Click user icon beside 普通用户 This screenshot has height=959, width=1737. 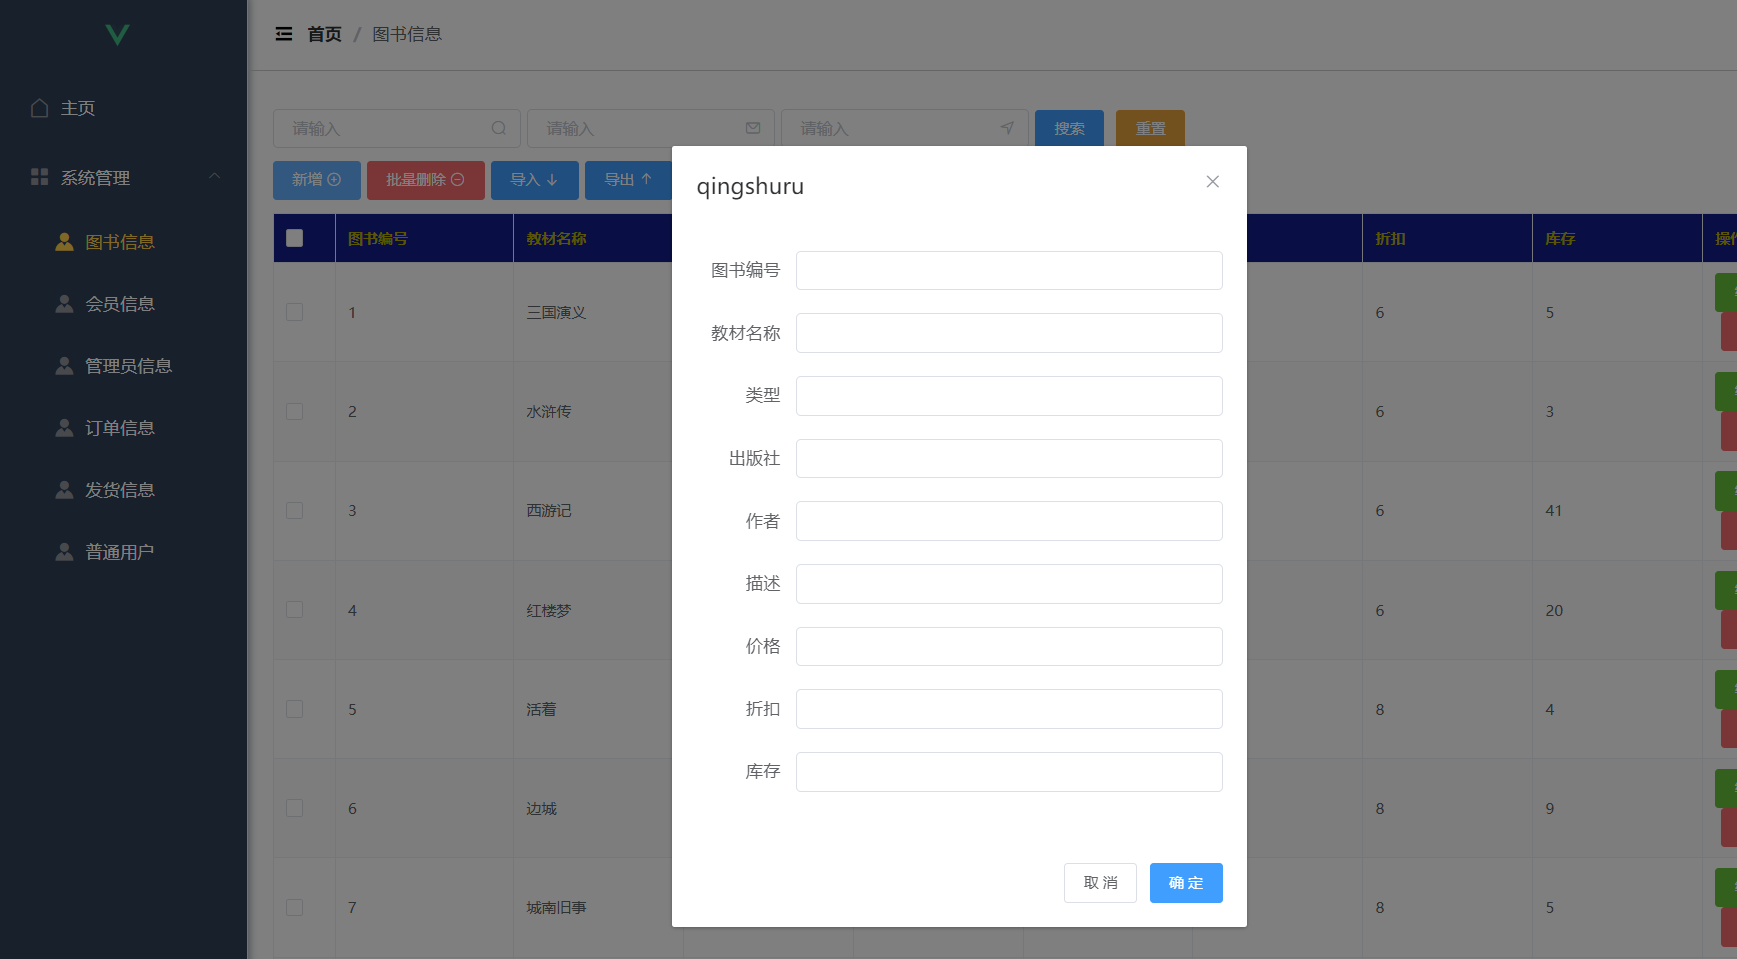click(64, 552)
